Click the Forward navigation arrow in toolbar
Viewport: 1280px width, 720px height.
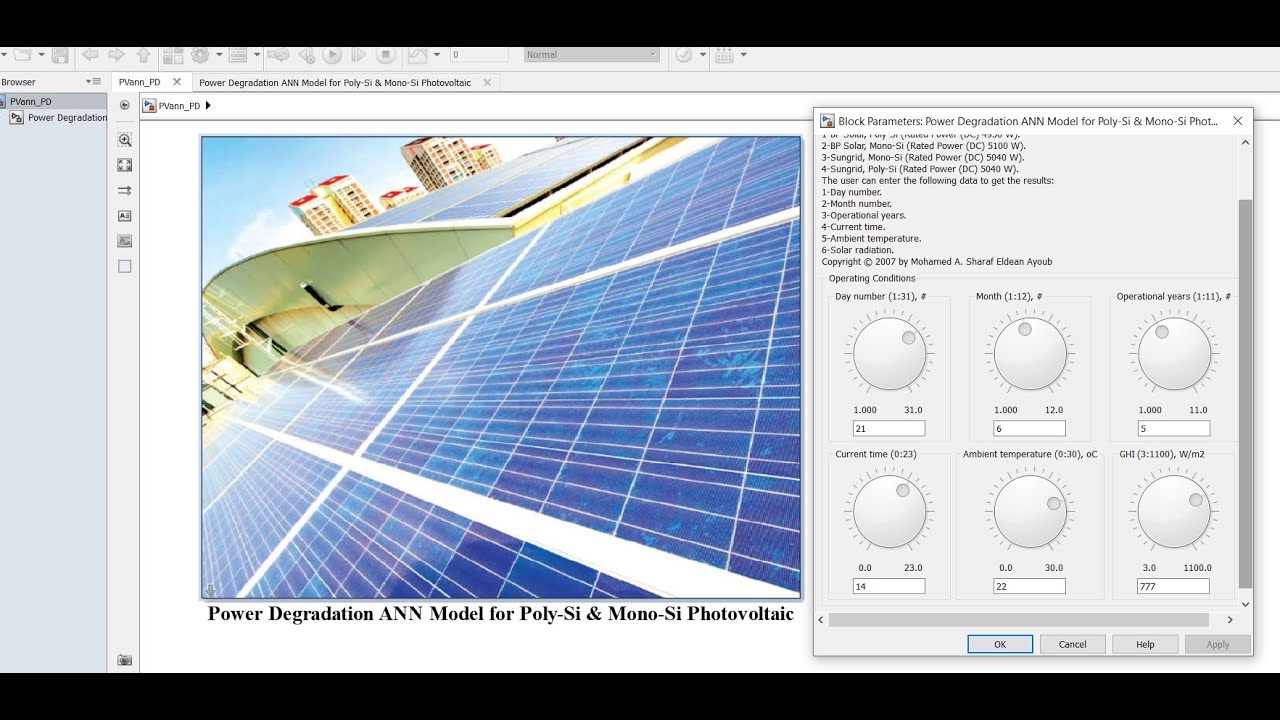116,55
